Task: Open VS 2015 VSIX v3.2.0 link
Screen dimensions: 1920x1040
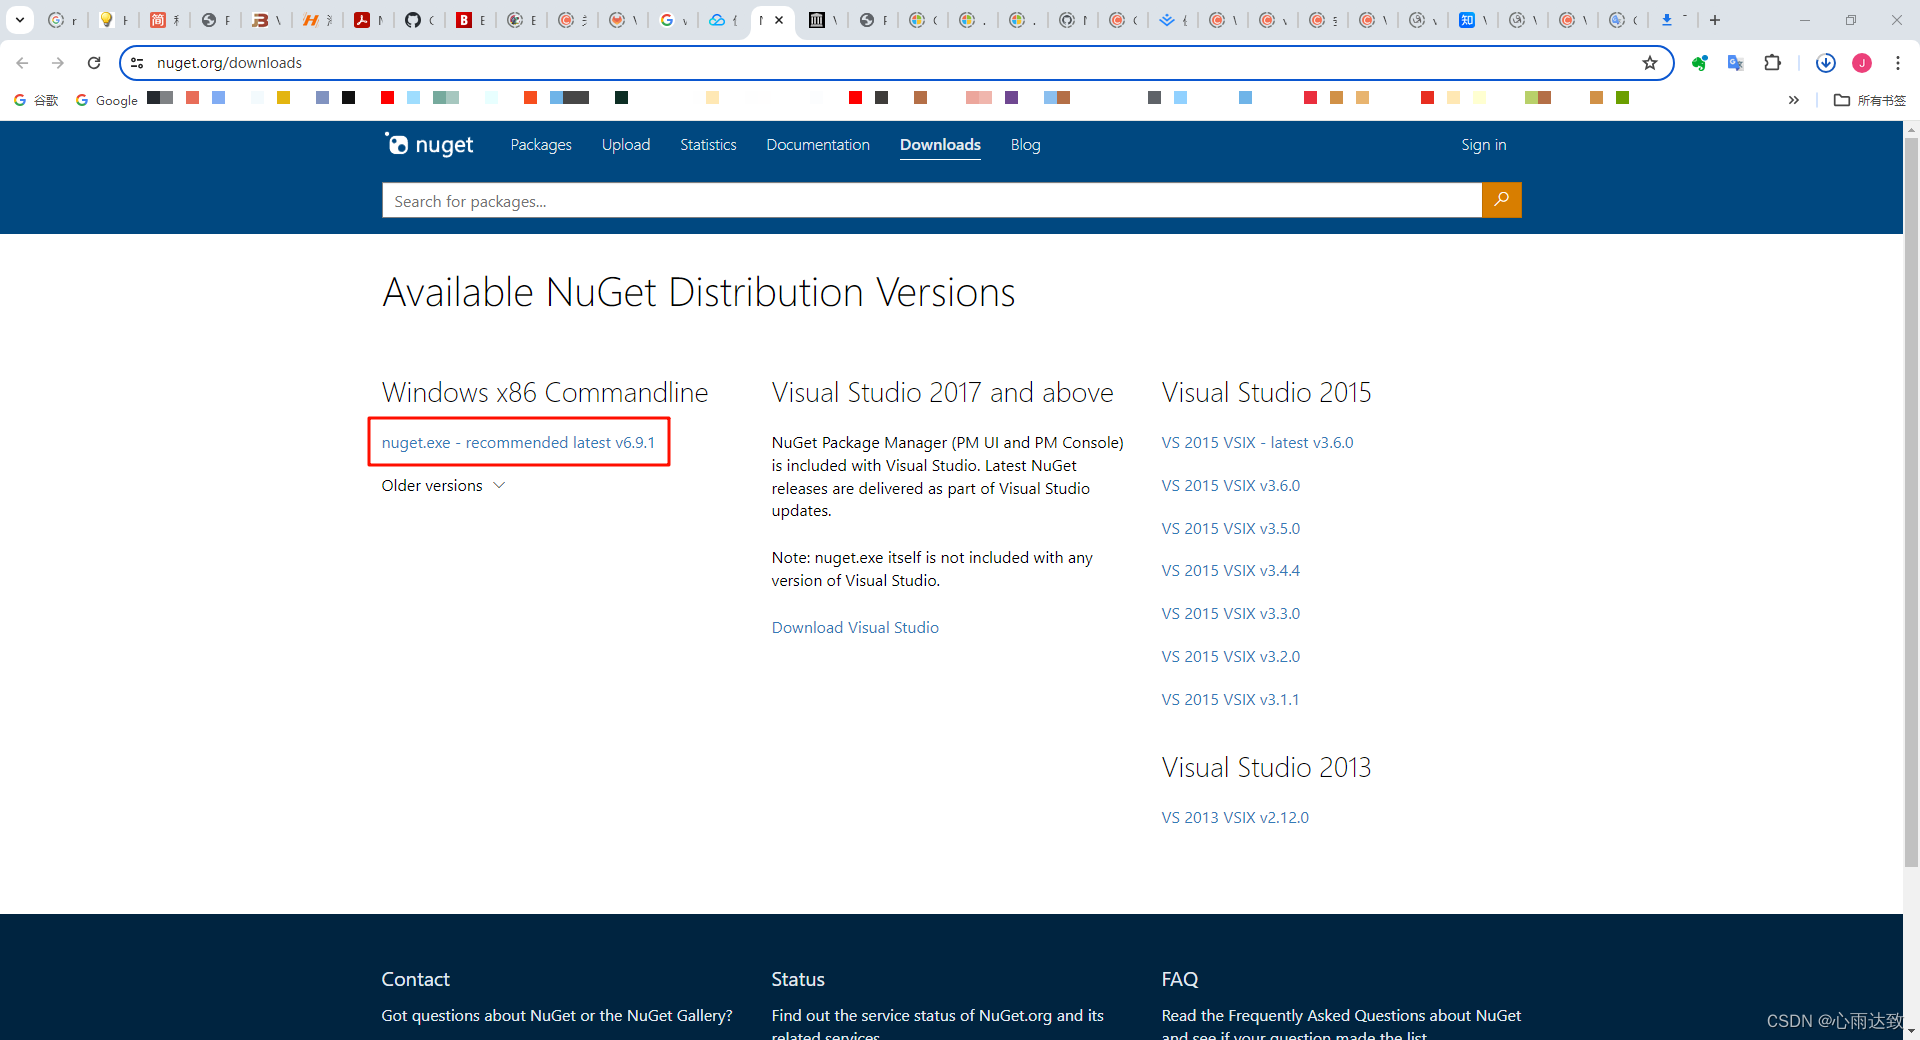Action: click(1230, 656)
